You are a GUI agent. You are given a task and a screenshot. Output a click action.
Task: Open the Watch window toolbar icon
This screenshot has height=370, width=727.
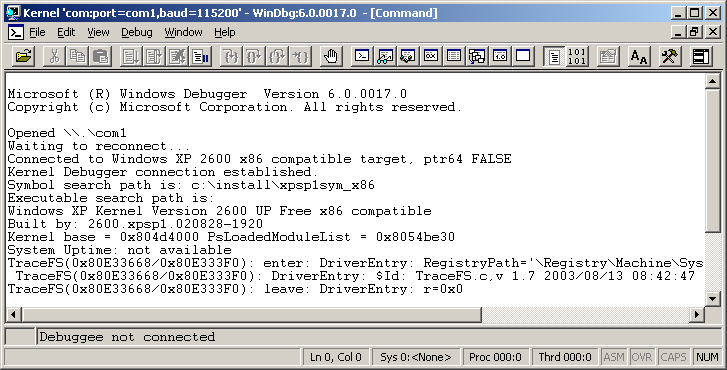(384, 56)
